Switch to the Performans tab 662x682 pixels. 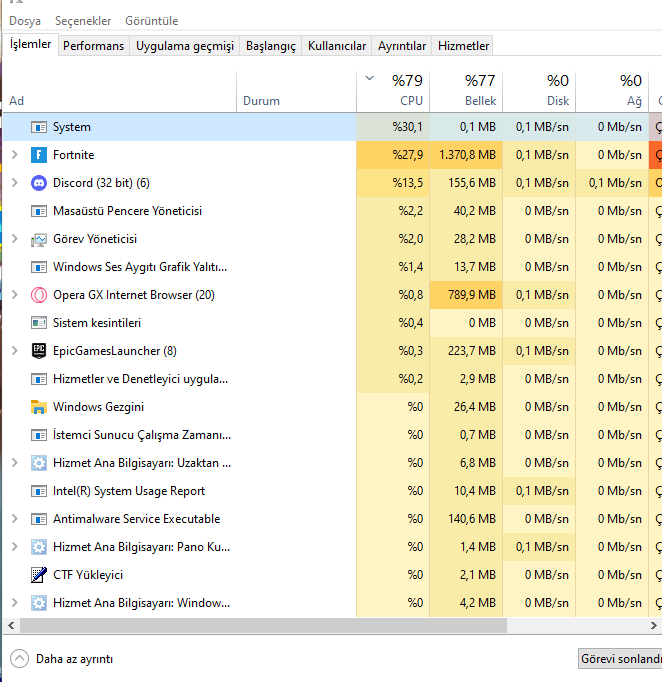point(94,46)
